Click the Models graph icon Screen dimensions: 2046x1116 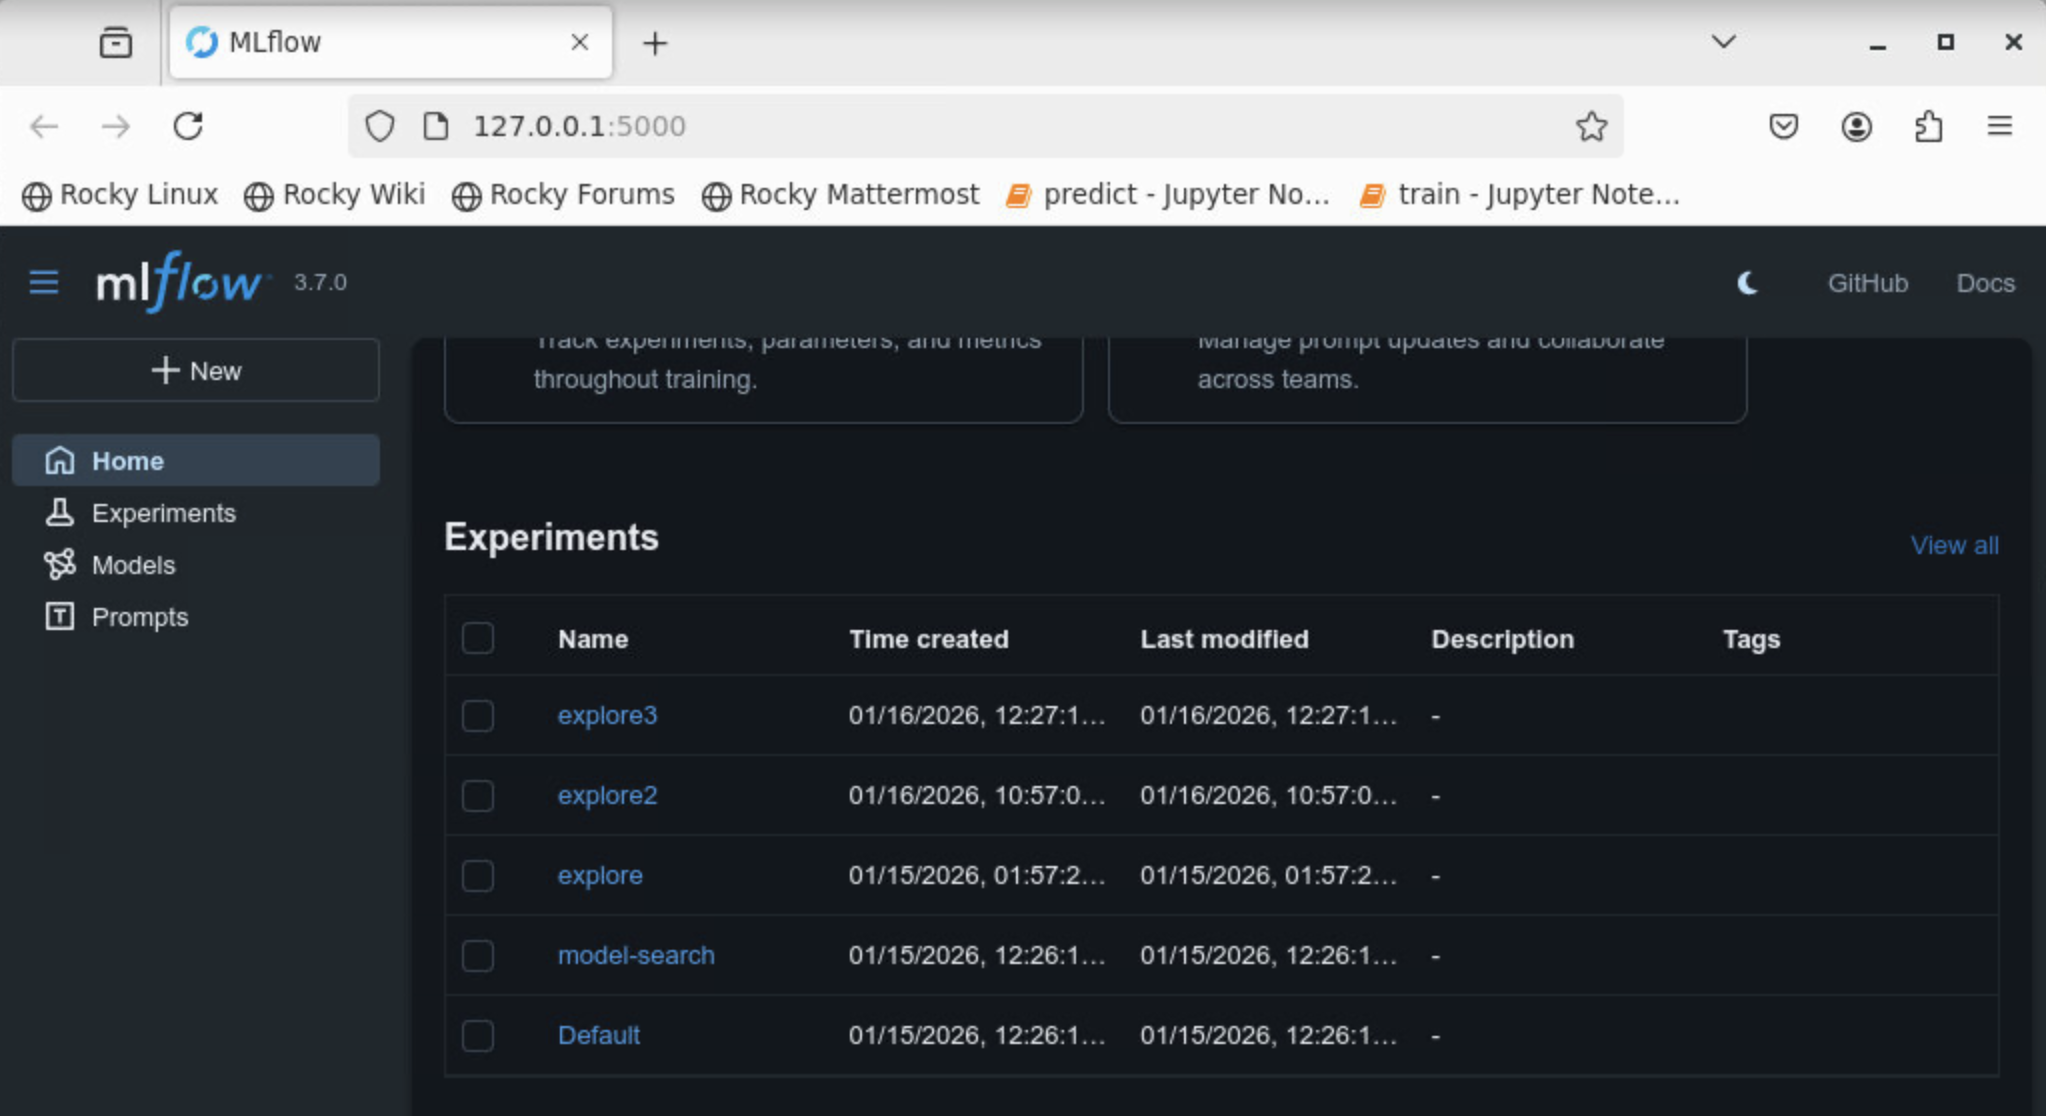(x=60, y=564)
